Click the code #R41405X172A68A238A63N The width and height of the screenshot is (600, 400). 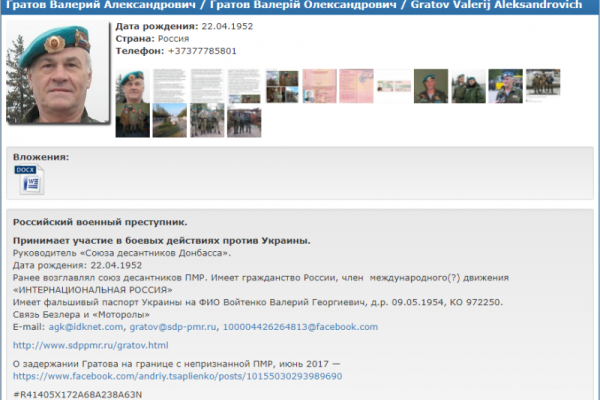77,395
